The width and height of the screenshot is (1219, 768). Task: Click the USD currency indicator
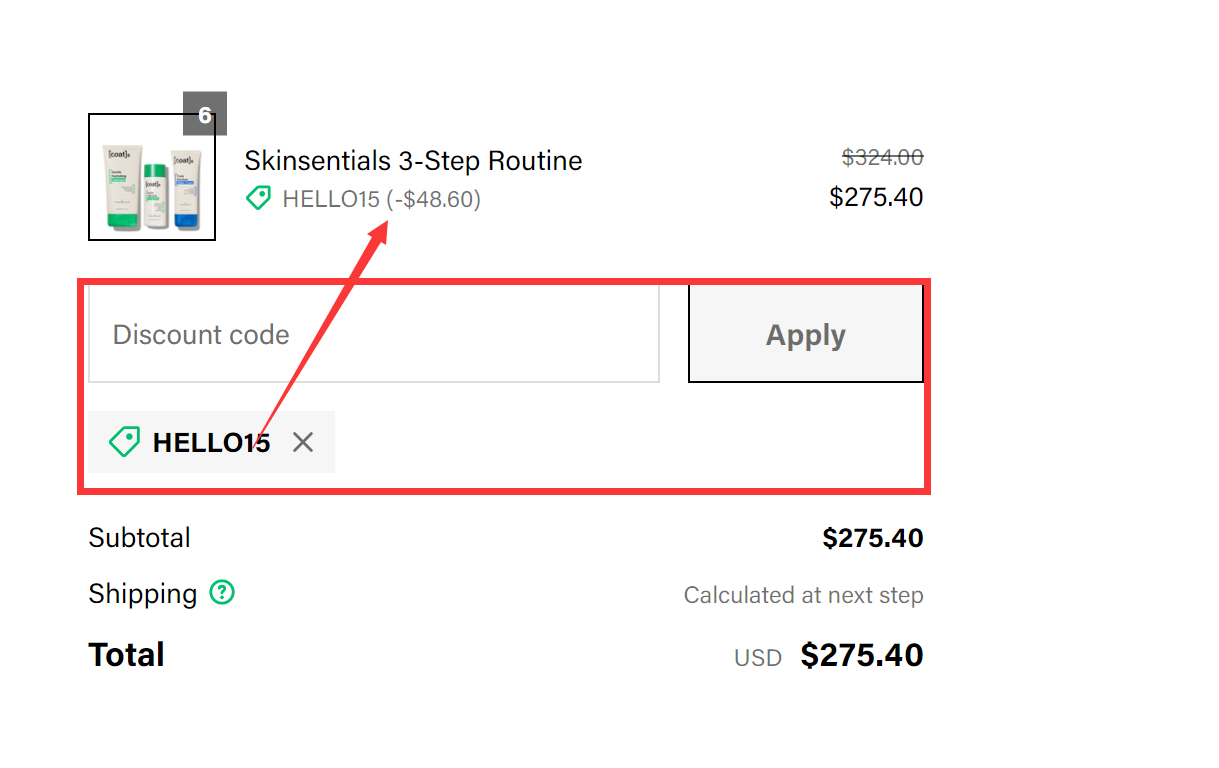tap(757, 657)
